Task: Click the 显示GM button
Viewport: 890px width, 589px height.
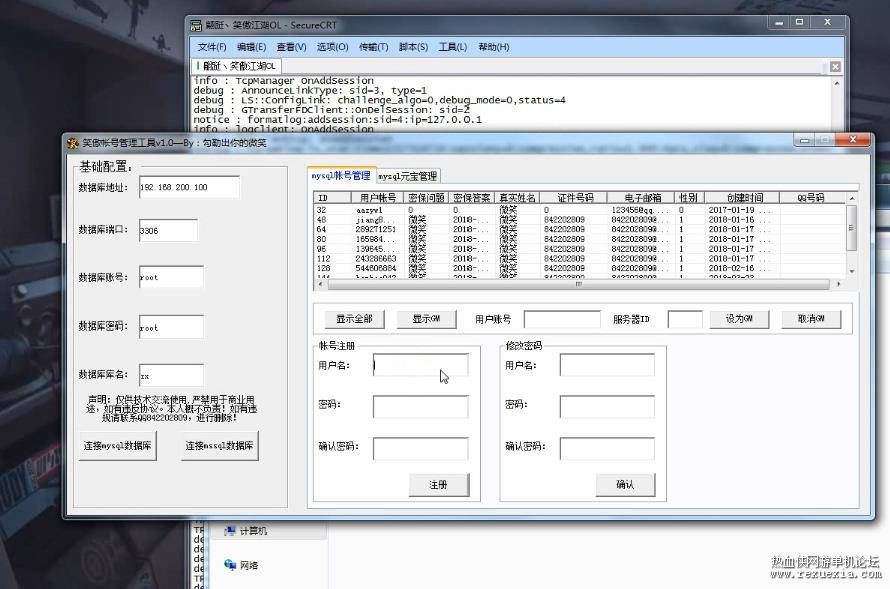Action: pos(426,319)
